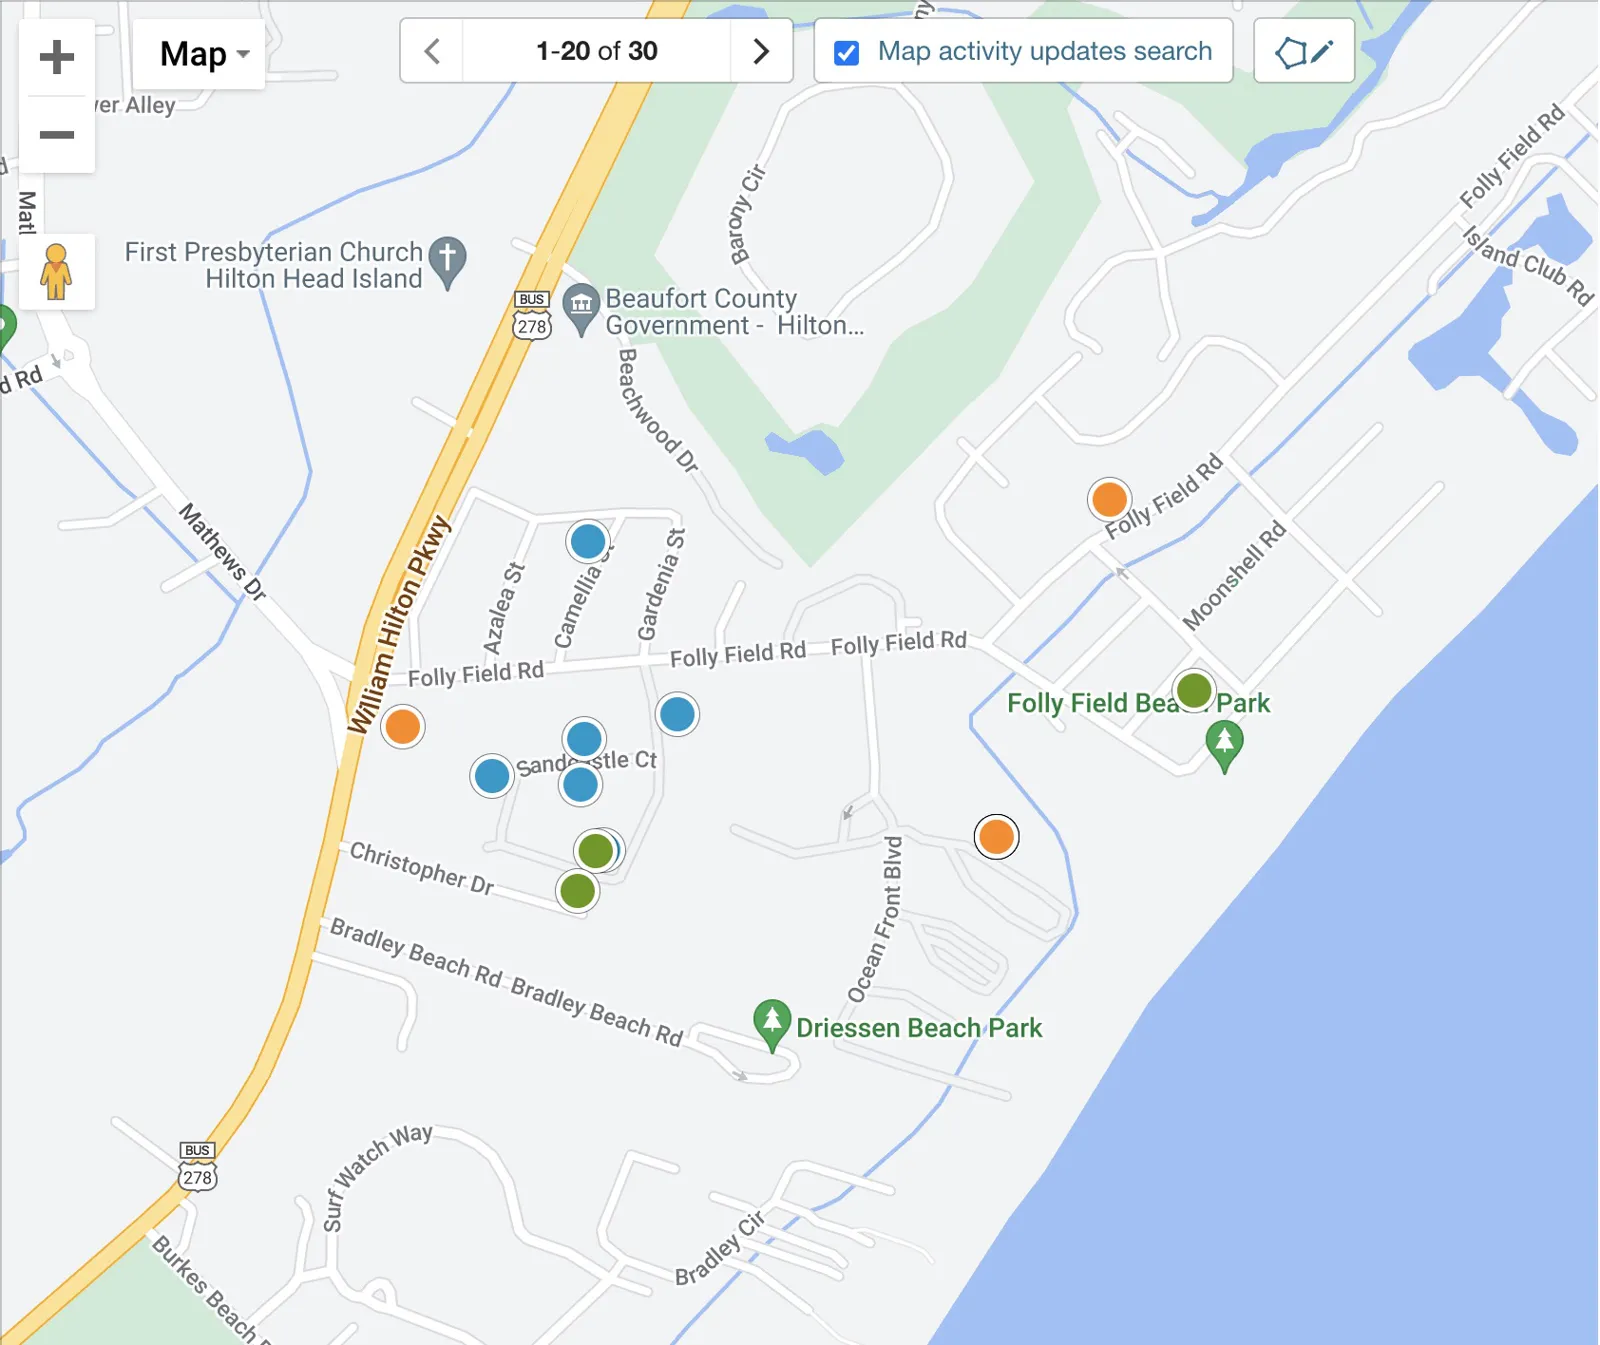This screenshot has height=1345, width=1600.
Task: Click the Driessen Beach Park label
Action: pyautogui.click(x=919, y=1028)
